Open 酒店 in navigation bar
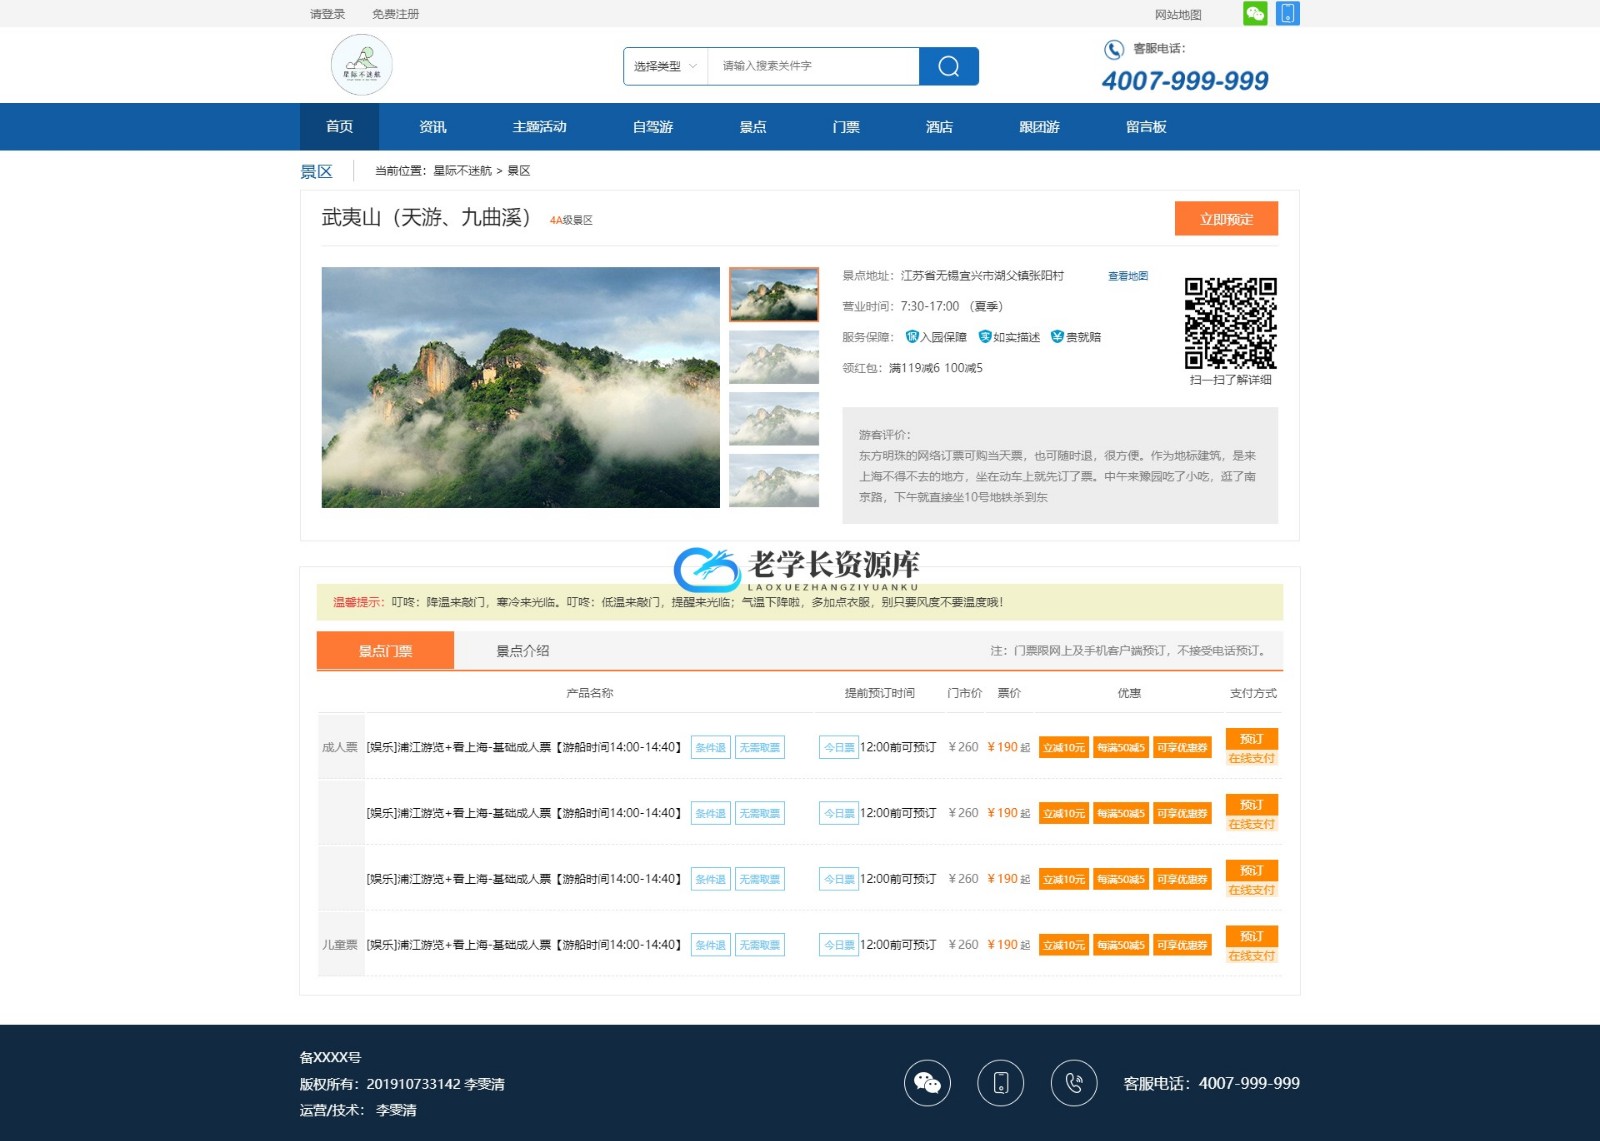The image size is (1600, 1141). (939, 127)
